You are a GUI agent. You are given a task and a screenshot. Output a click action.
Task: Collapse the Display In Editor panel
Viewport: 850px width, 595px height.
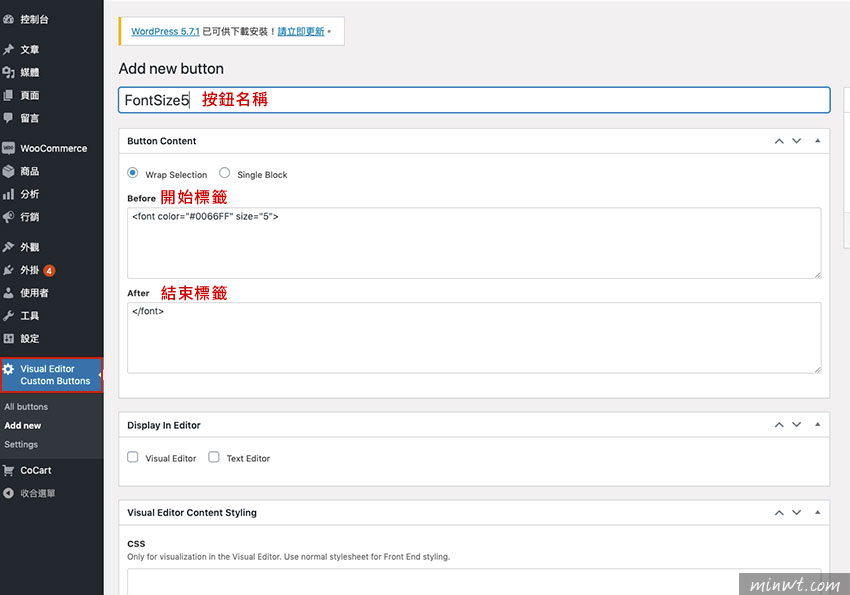(817, 424)
